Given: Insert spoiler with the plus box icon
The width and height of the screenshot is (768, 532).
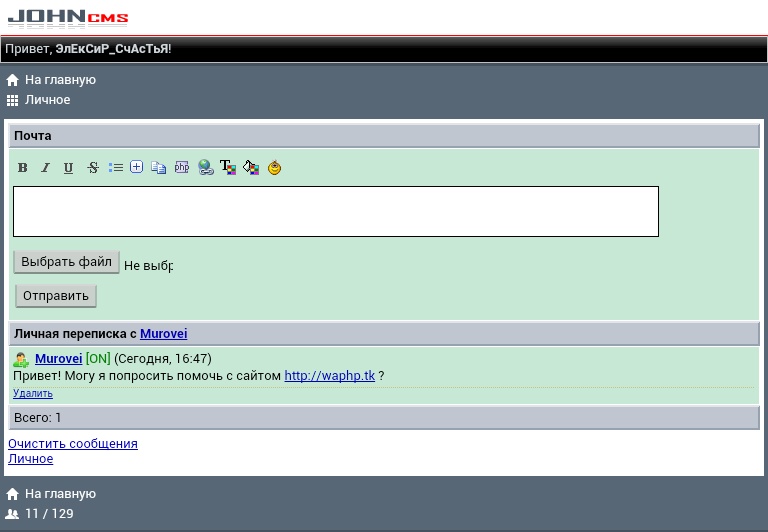Looking at the screenshot, I should (137, 167).
